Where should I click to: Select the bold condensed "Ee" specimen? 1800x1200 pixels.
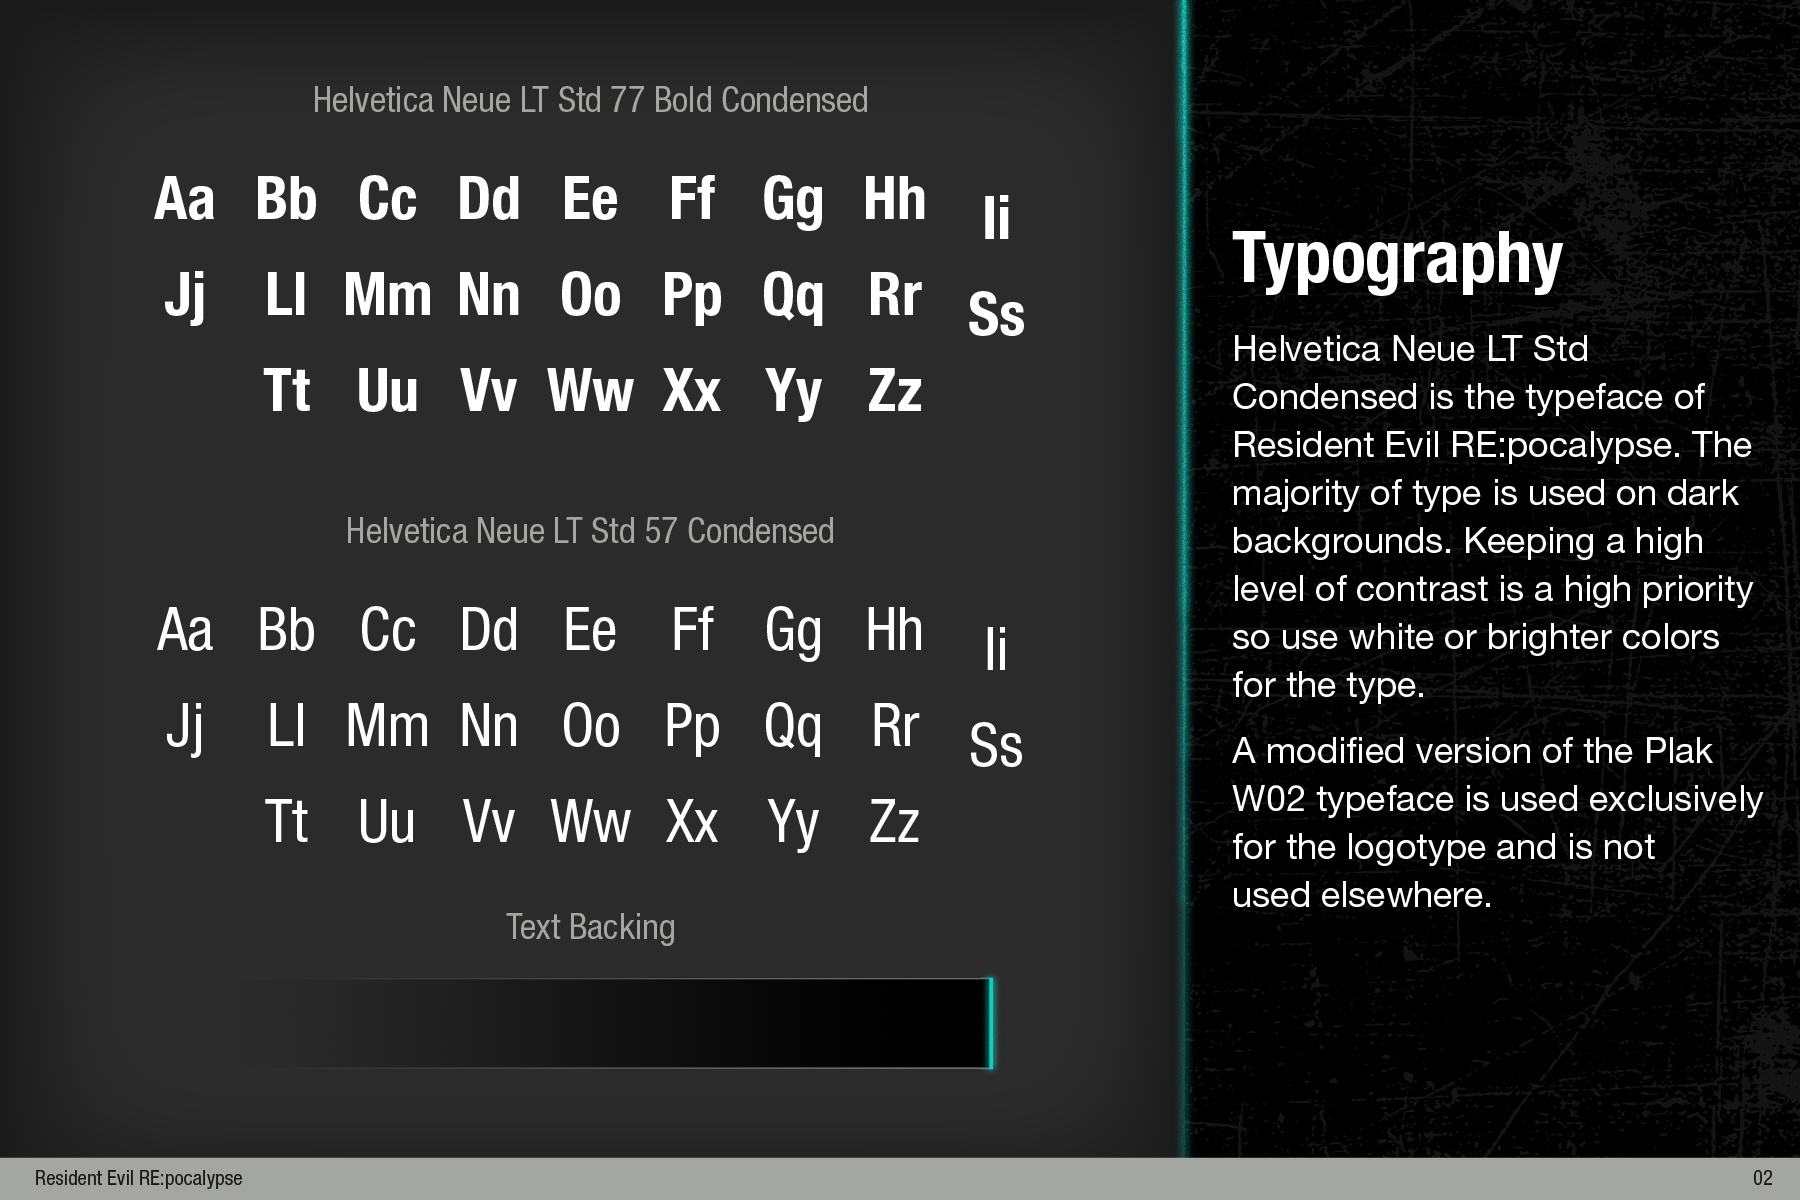pos(590,198)
